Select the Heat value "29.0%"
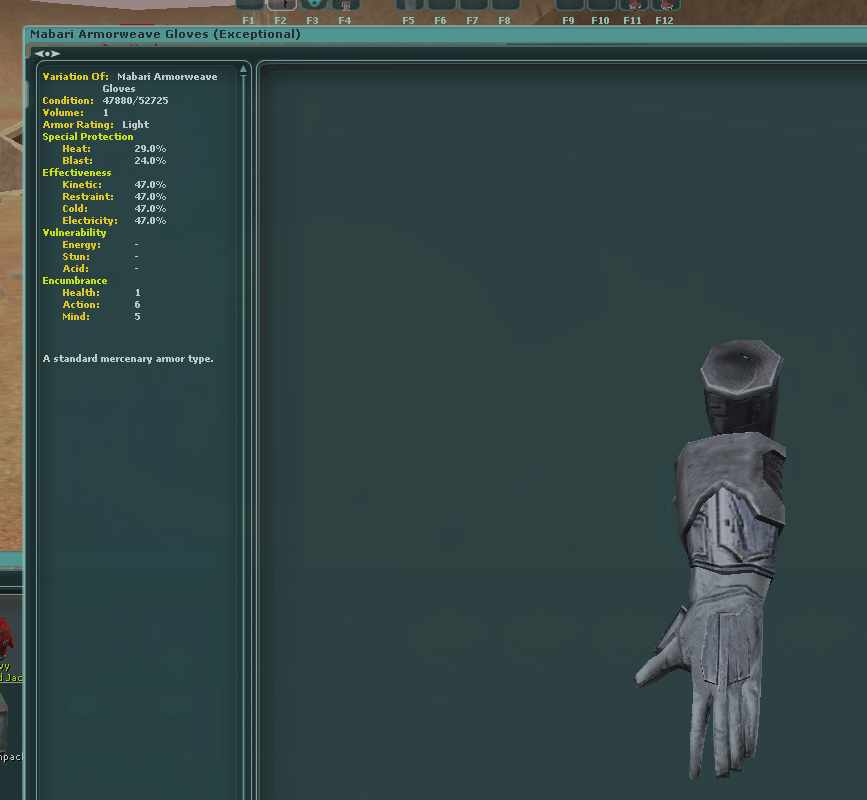Viewport: 867px width, 800px height. coord(150,149)
